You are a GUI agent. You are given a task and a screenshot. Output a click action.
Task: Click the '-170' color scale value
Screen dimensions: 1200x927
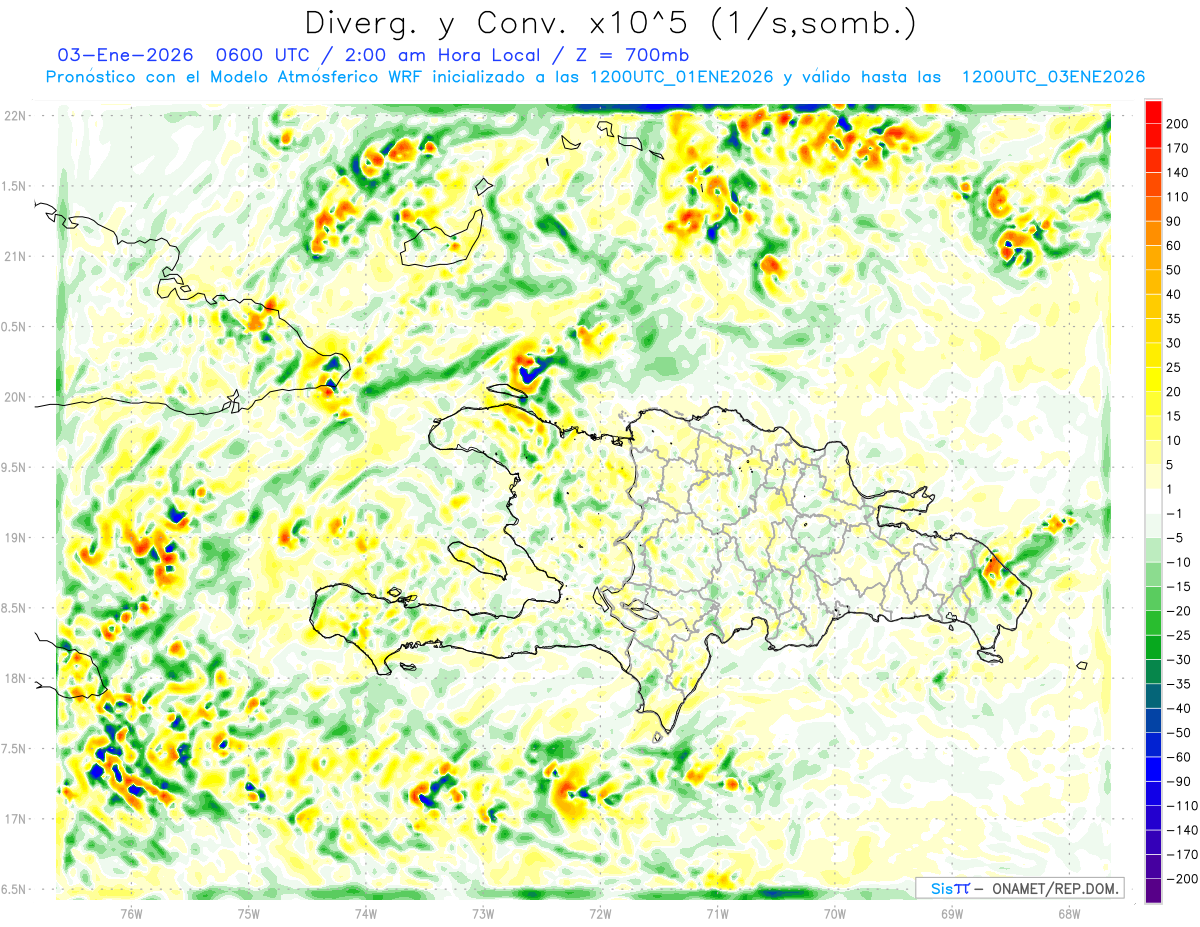tap(1181, 854)
